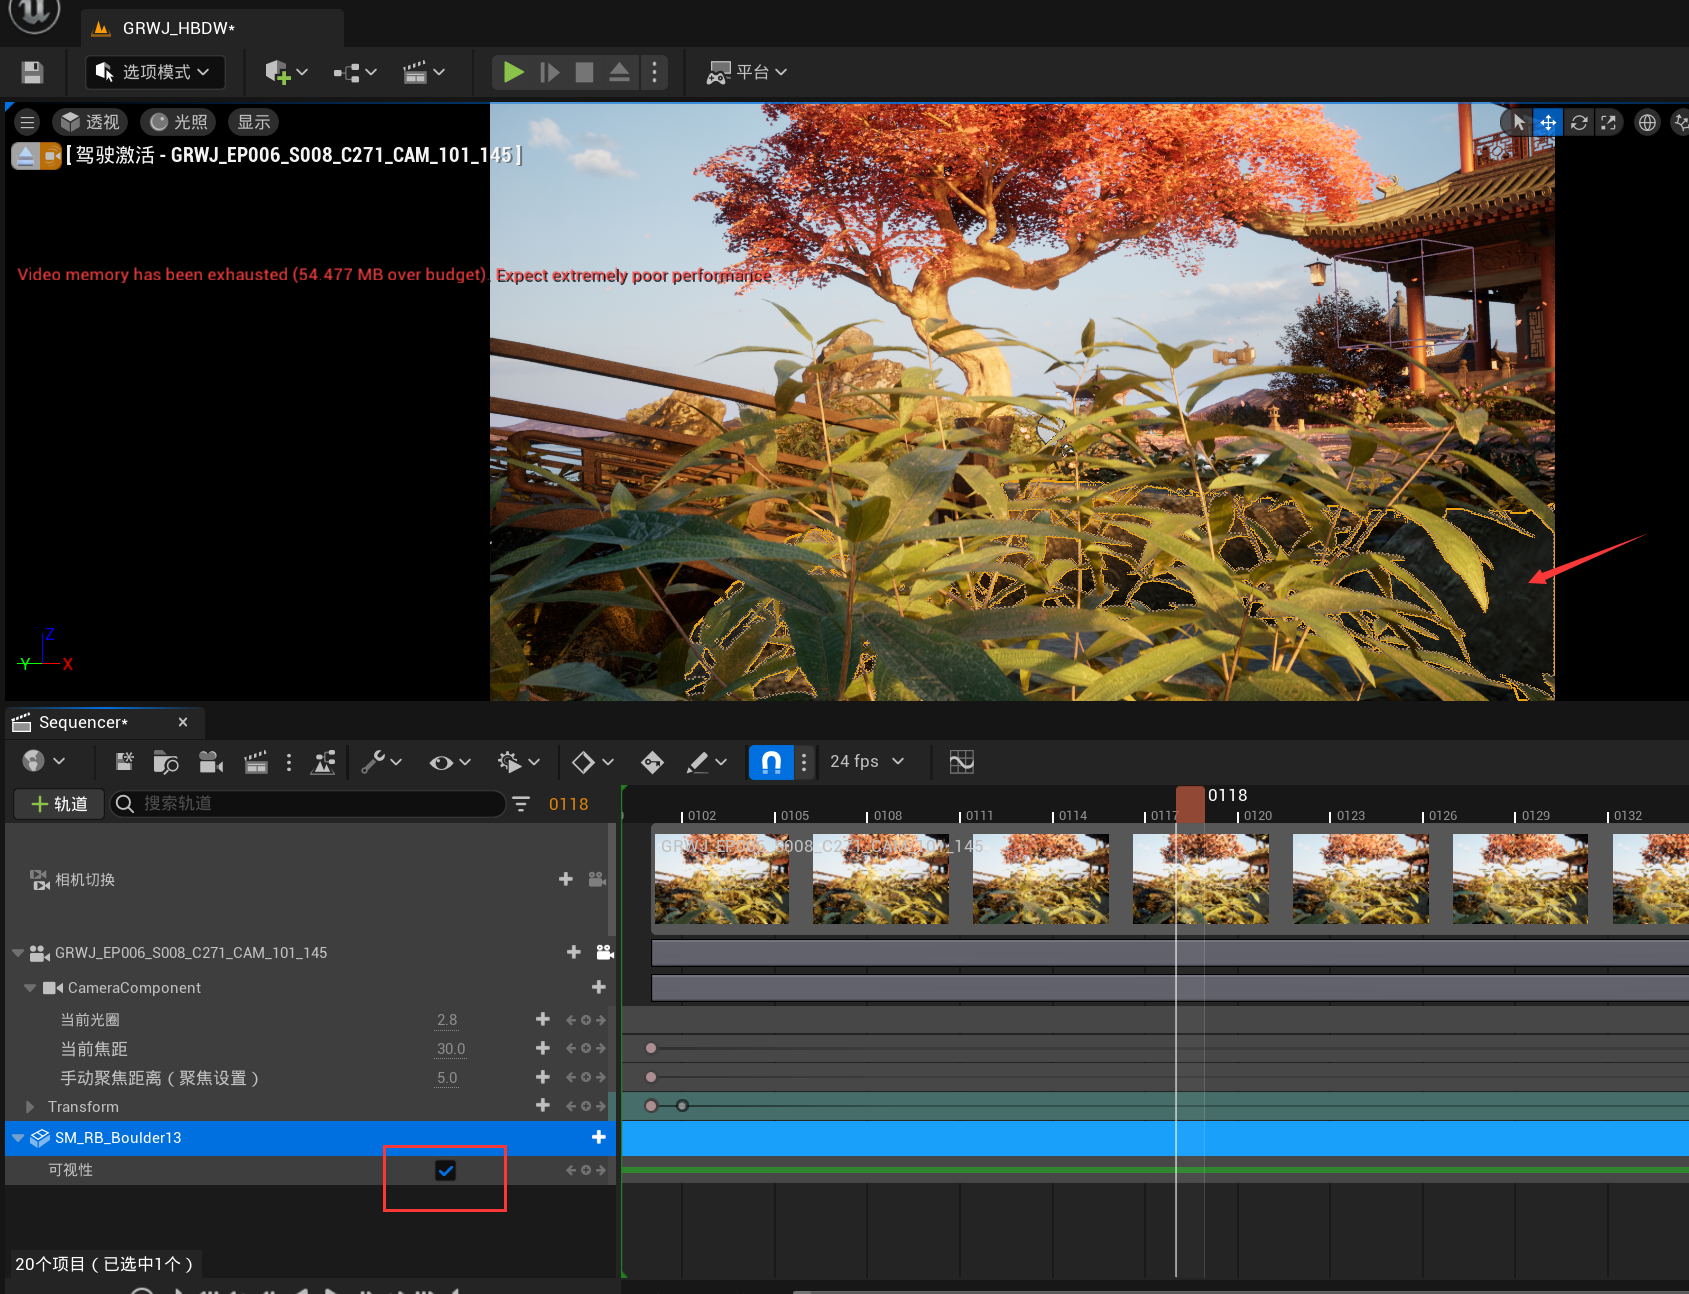Click the eject pilot icon in viewport
The height and width of the screenshot is (1294, 1689).
pos(26,155)
